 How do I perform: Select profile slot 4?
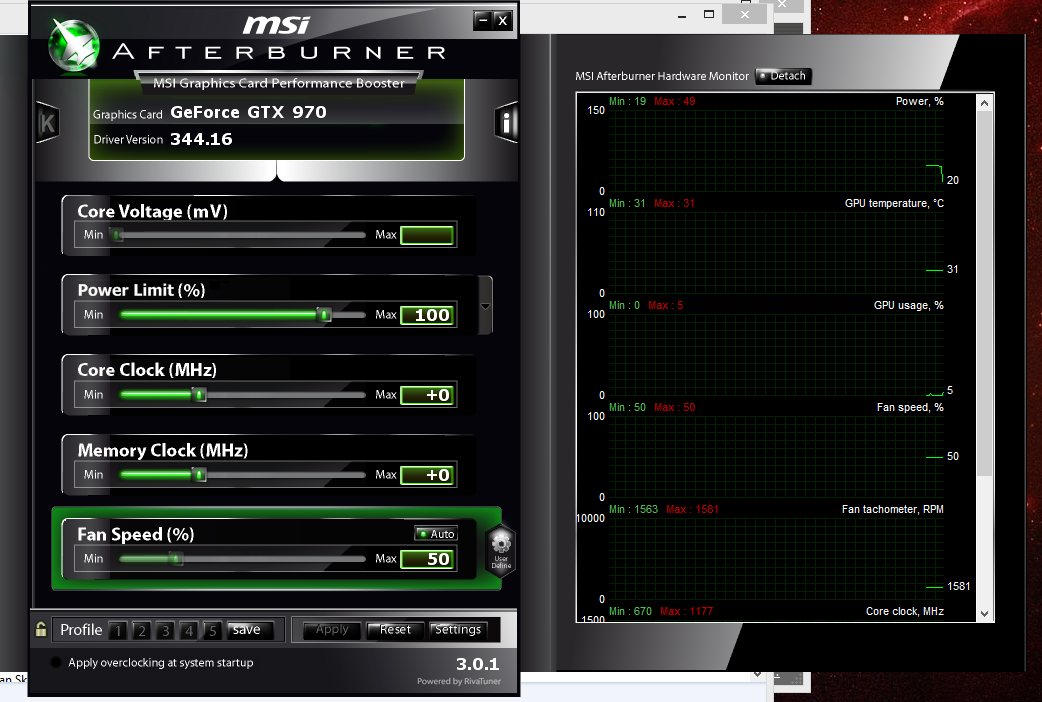pyautogui.click(x=189, y=630)
